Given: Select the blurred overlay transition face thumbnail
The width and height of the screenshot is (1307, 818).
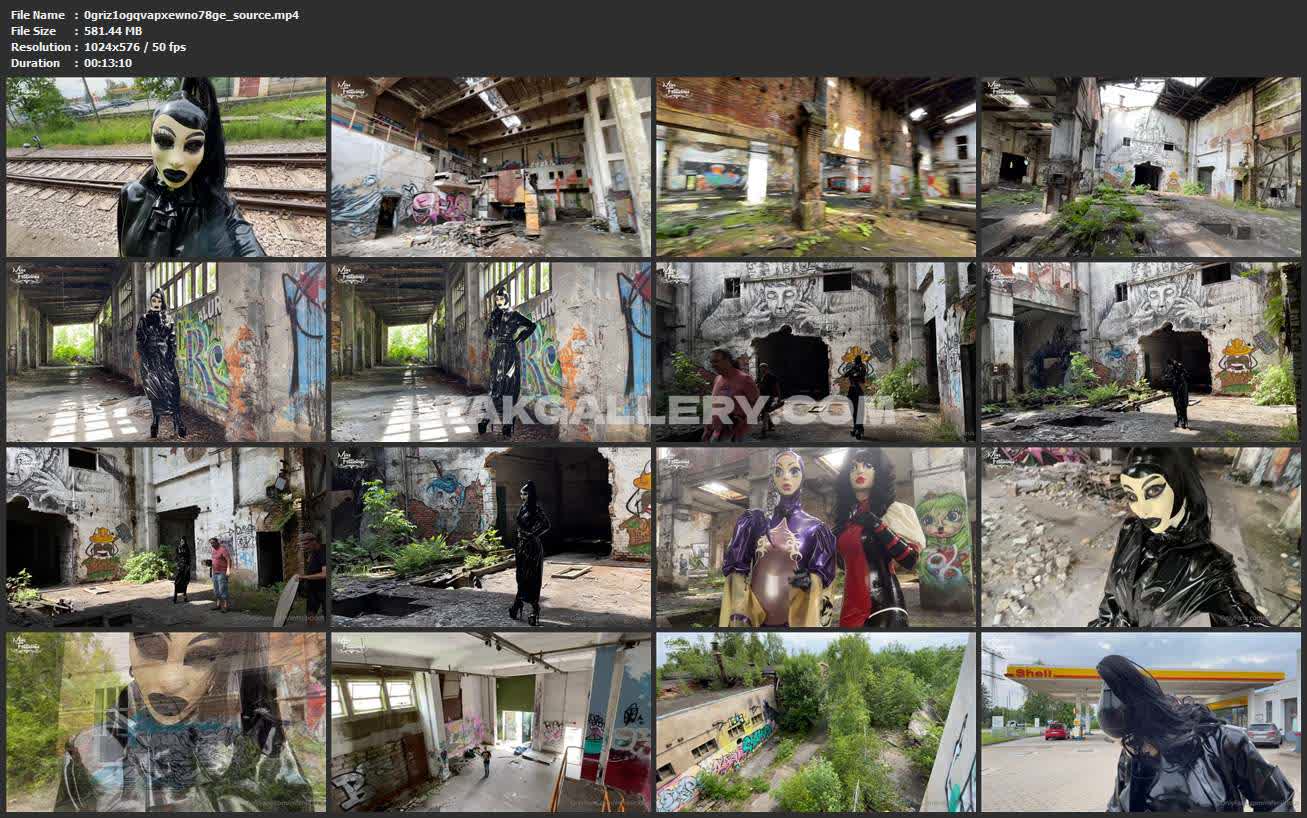Looking at the screenshot, I should 166,721.
